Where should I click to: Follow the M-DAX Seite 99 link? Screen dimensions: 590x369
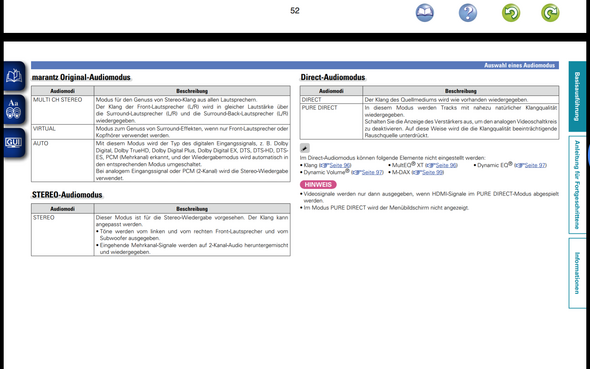(x=428, y=172)
